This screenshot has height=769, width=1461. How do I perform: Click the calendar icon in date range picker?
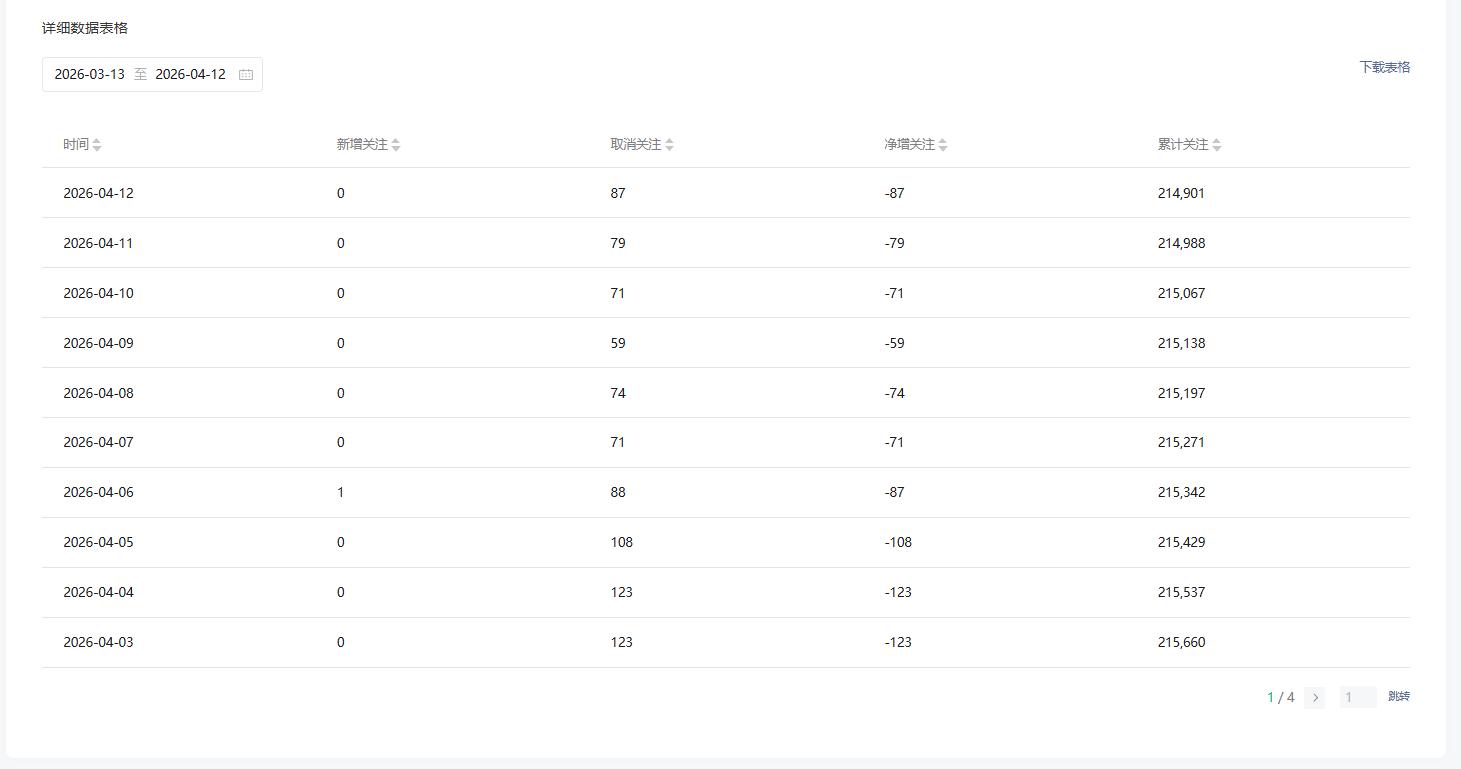[246, 75]
